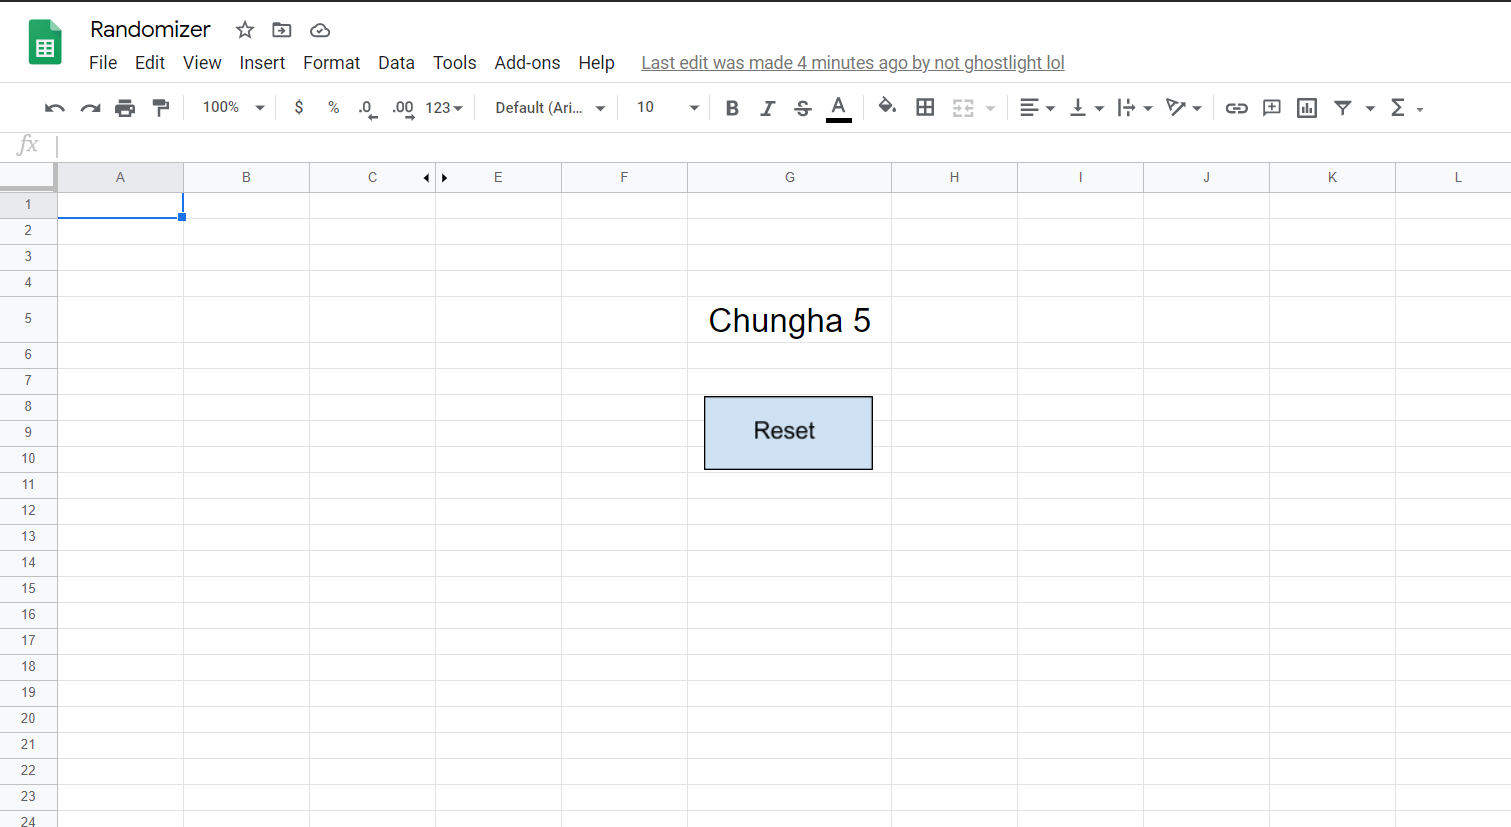1511x827 pixels.
Task: Open the Default (Arial) font dropdown
Action: (550, 107)
